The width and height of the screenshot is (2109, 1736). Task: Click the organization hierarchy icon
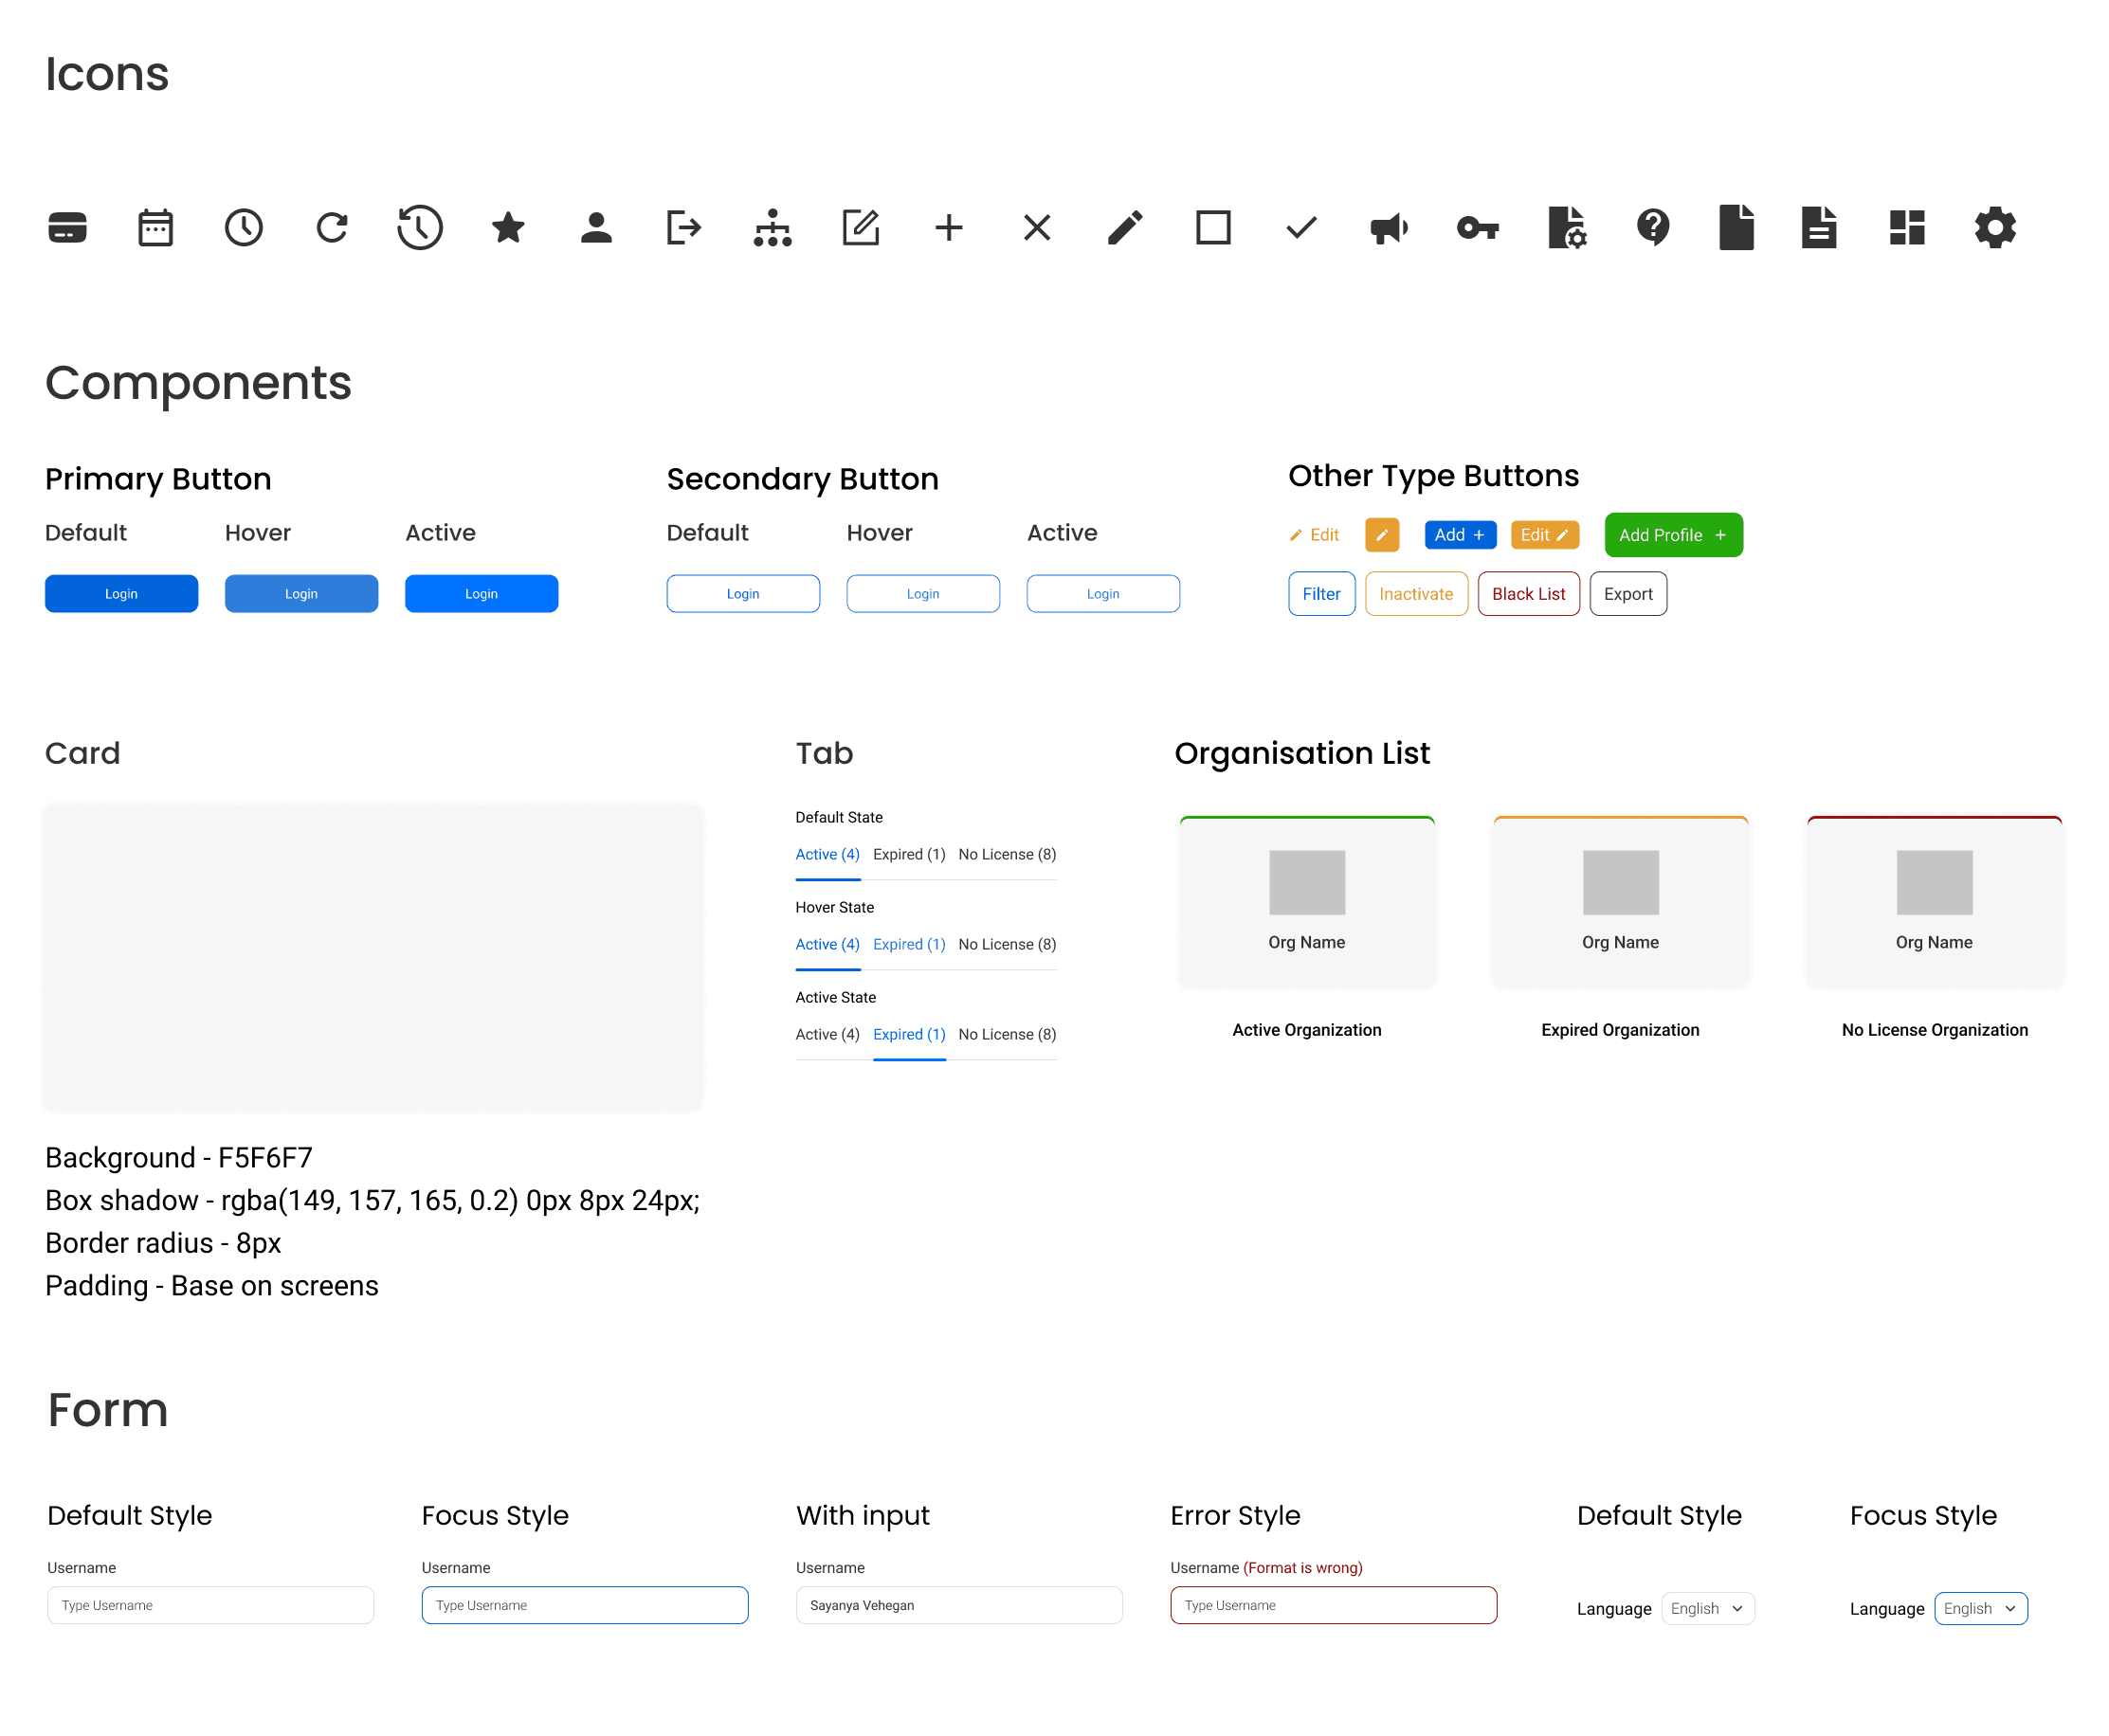pos(772,228)
